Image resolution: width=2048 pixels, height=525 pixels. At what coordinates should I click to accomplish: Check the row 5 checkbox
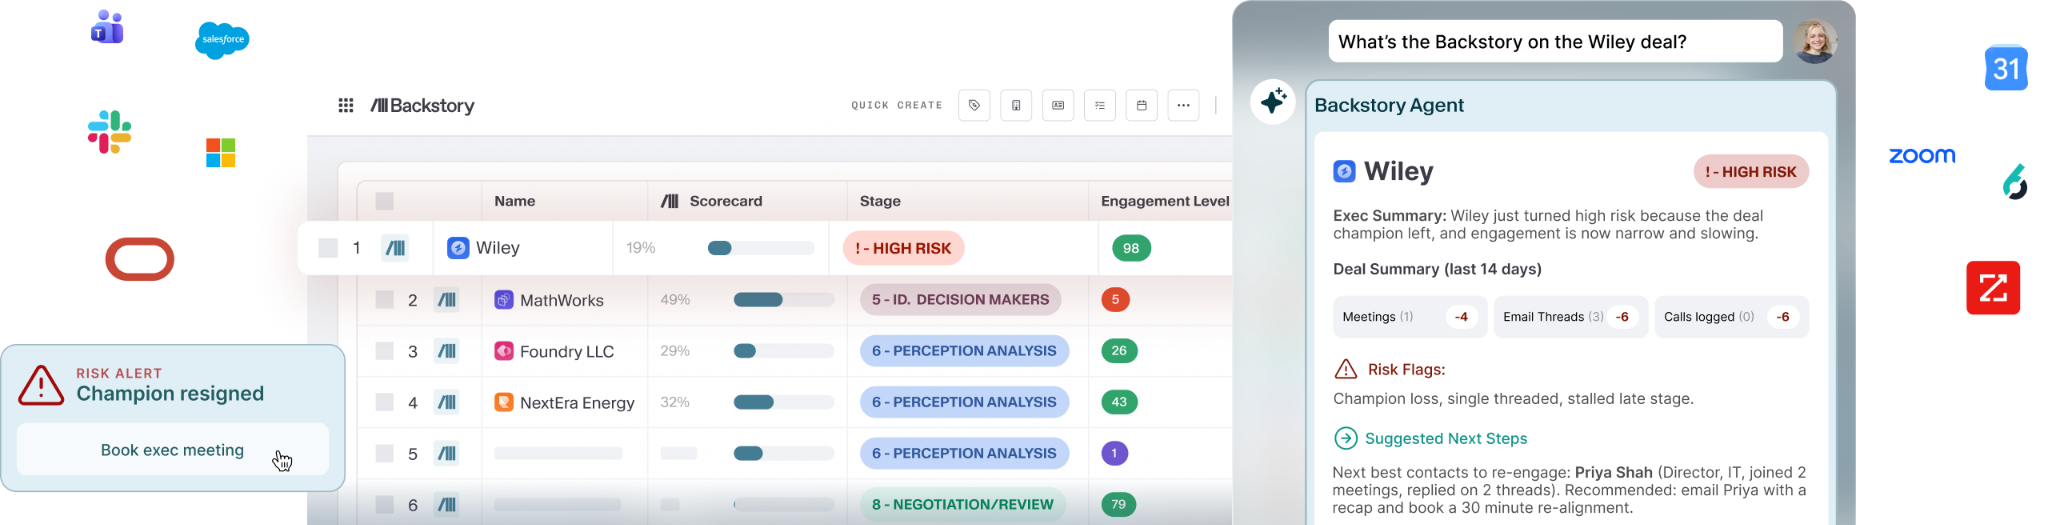[384, 453]
